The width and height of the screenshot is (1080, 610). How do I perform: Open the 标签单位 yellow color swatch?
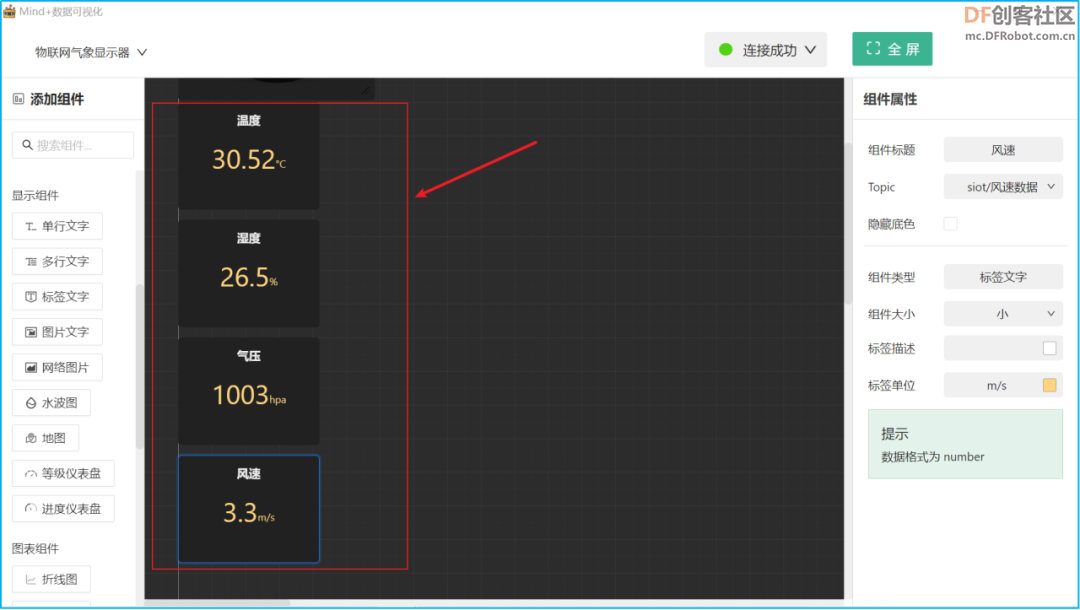click(1050, 386)
